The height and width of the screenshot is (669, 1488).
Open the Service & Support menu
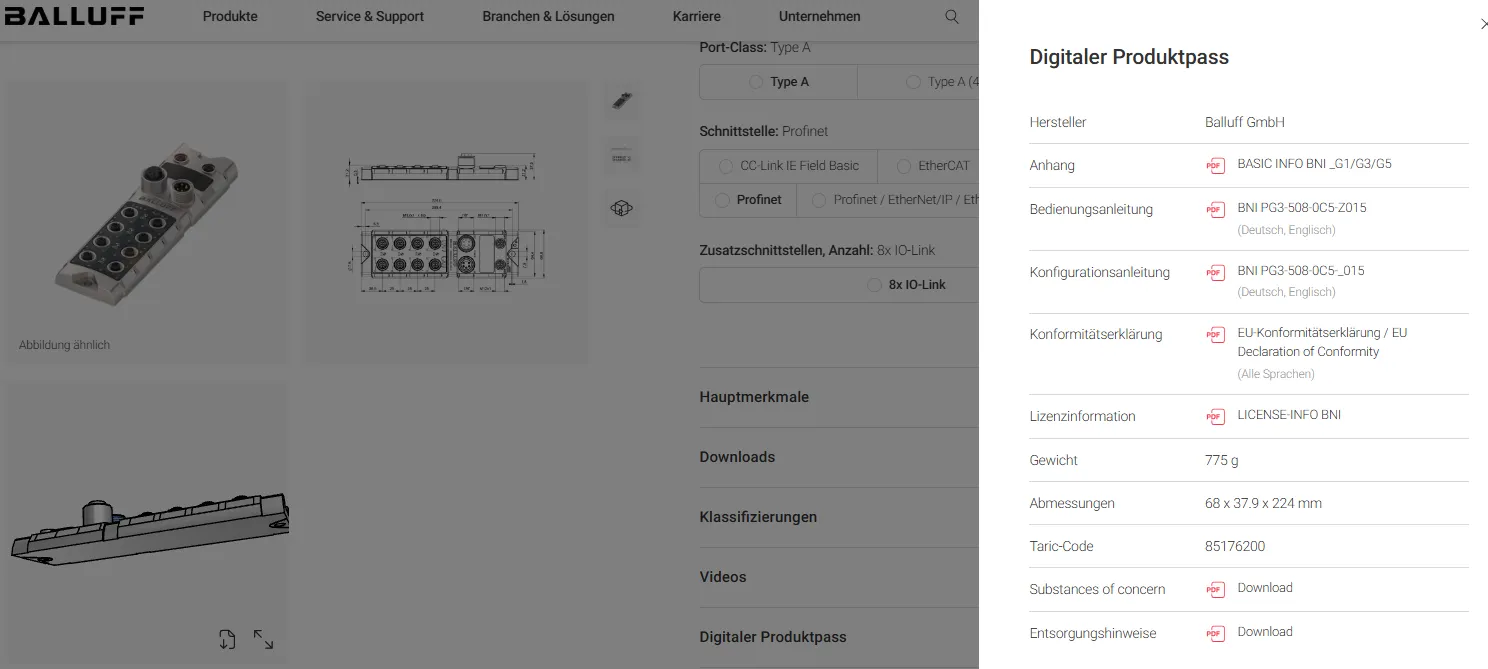coord(369,17)
